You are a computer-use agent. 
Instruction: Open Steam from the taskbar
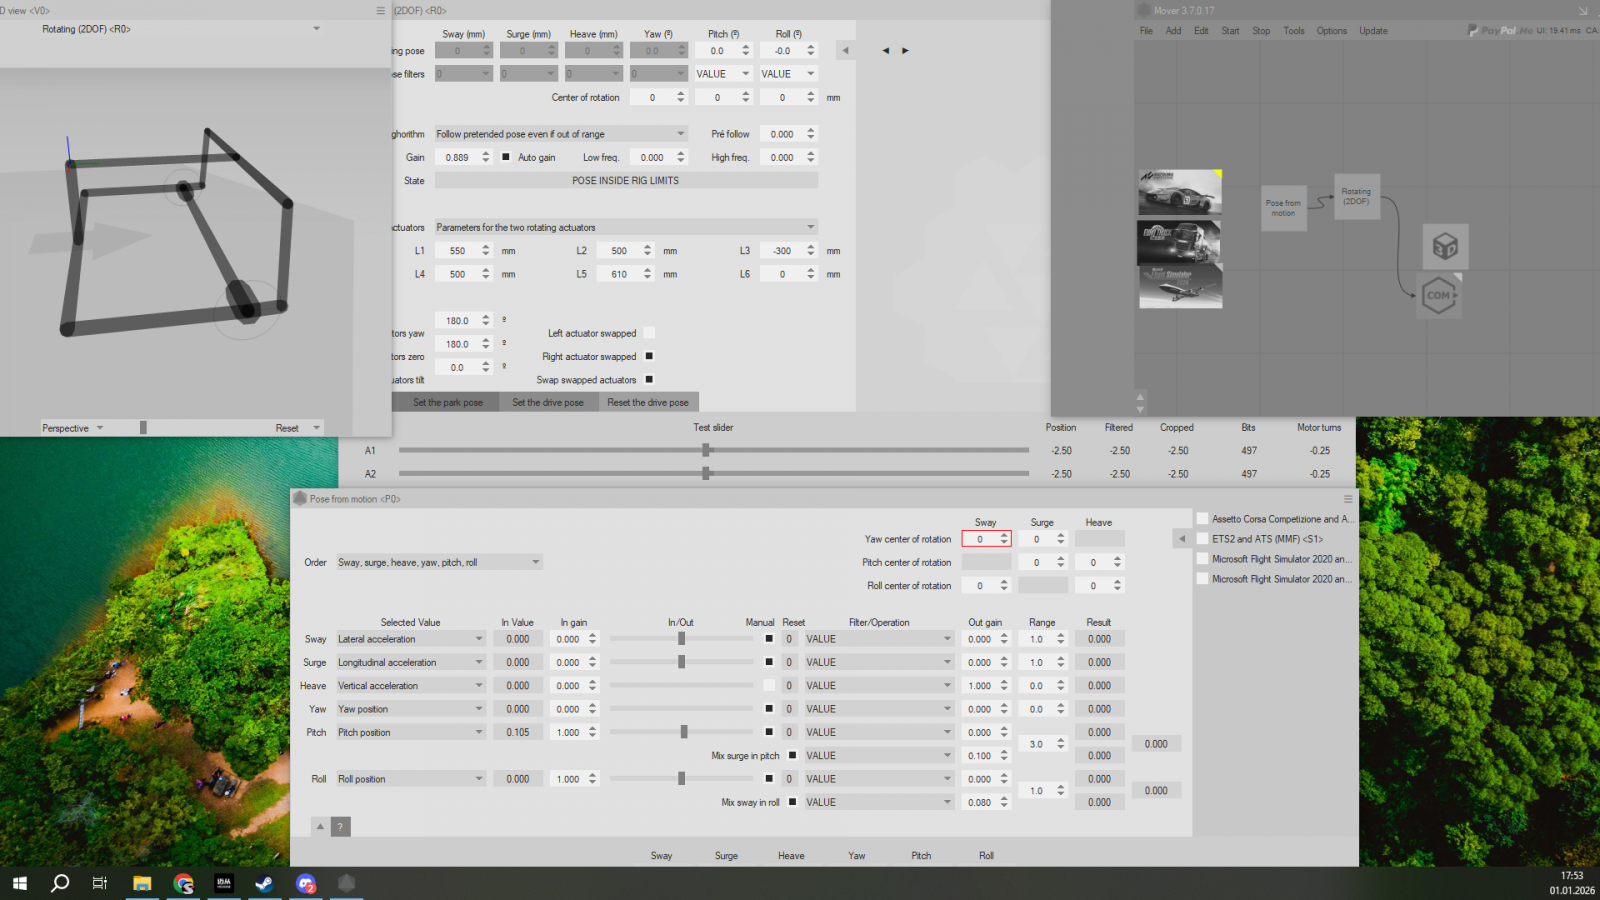coord(264,883)
